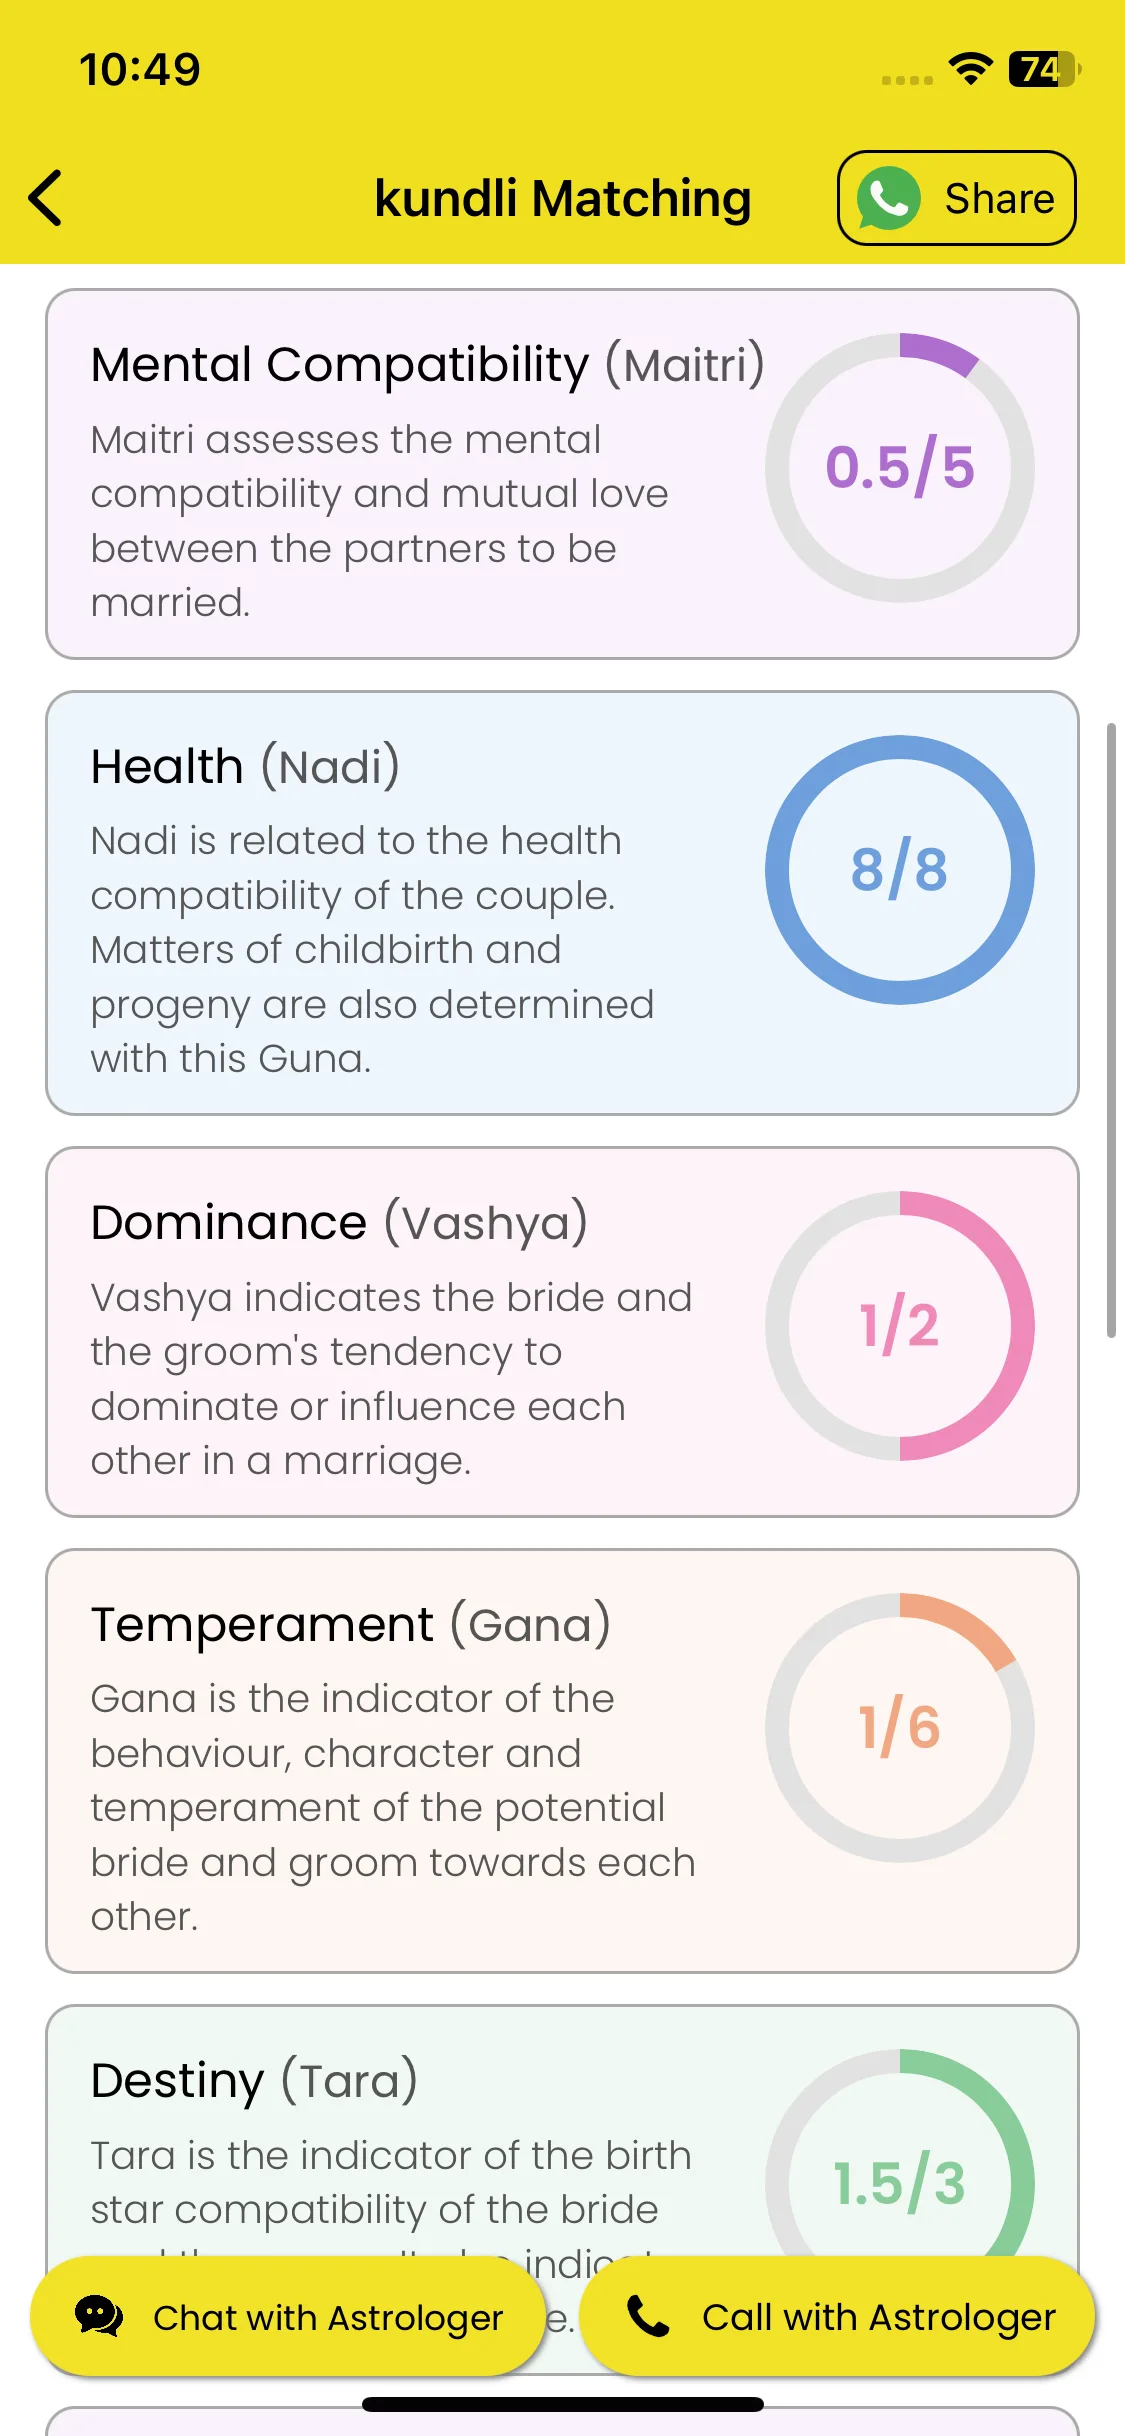The height and width of the screenshot is (2436, 1125).
Task: Tap the phone handset icon
Action: (x=648, y=2316)
